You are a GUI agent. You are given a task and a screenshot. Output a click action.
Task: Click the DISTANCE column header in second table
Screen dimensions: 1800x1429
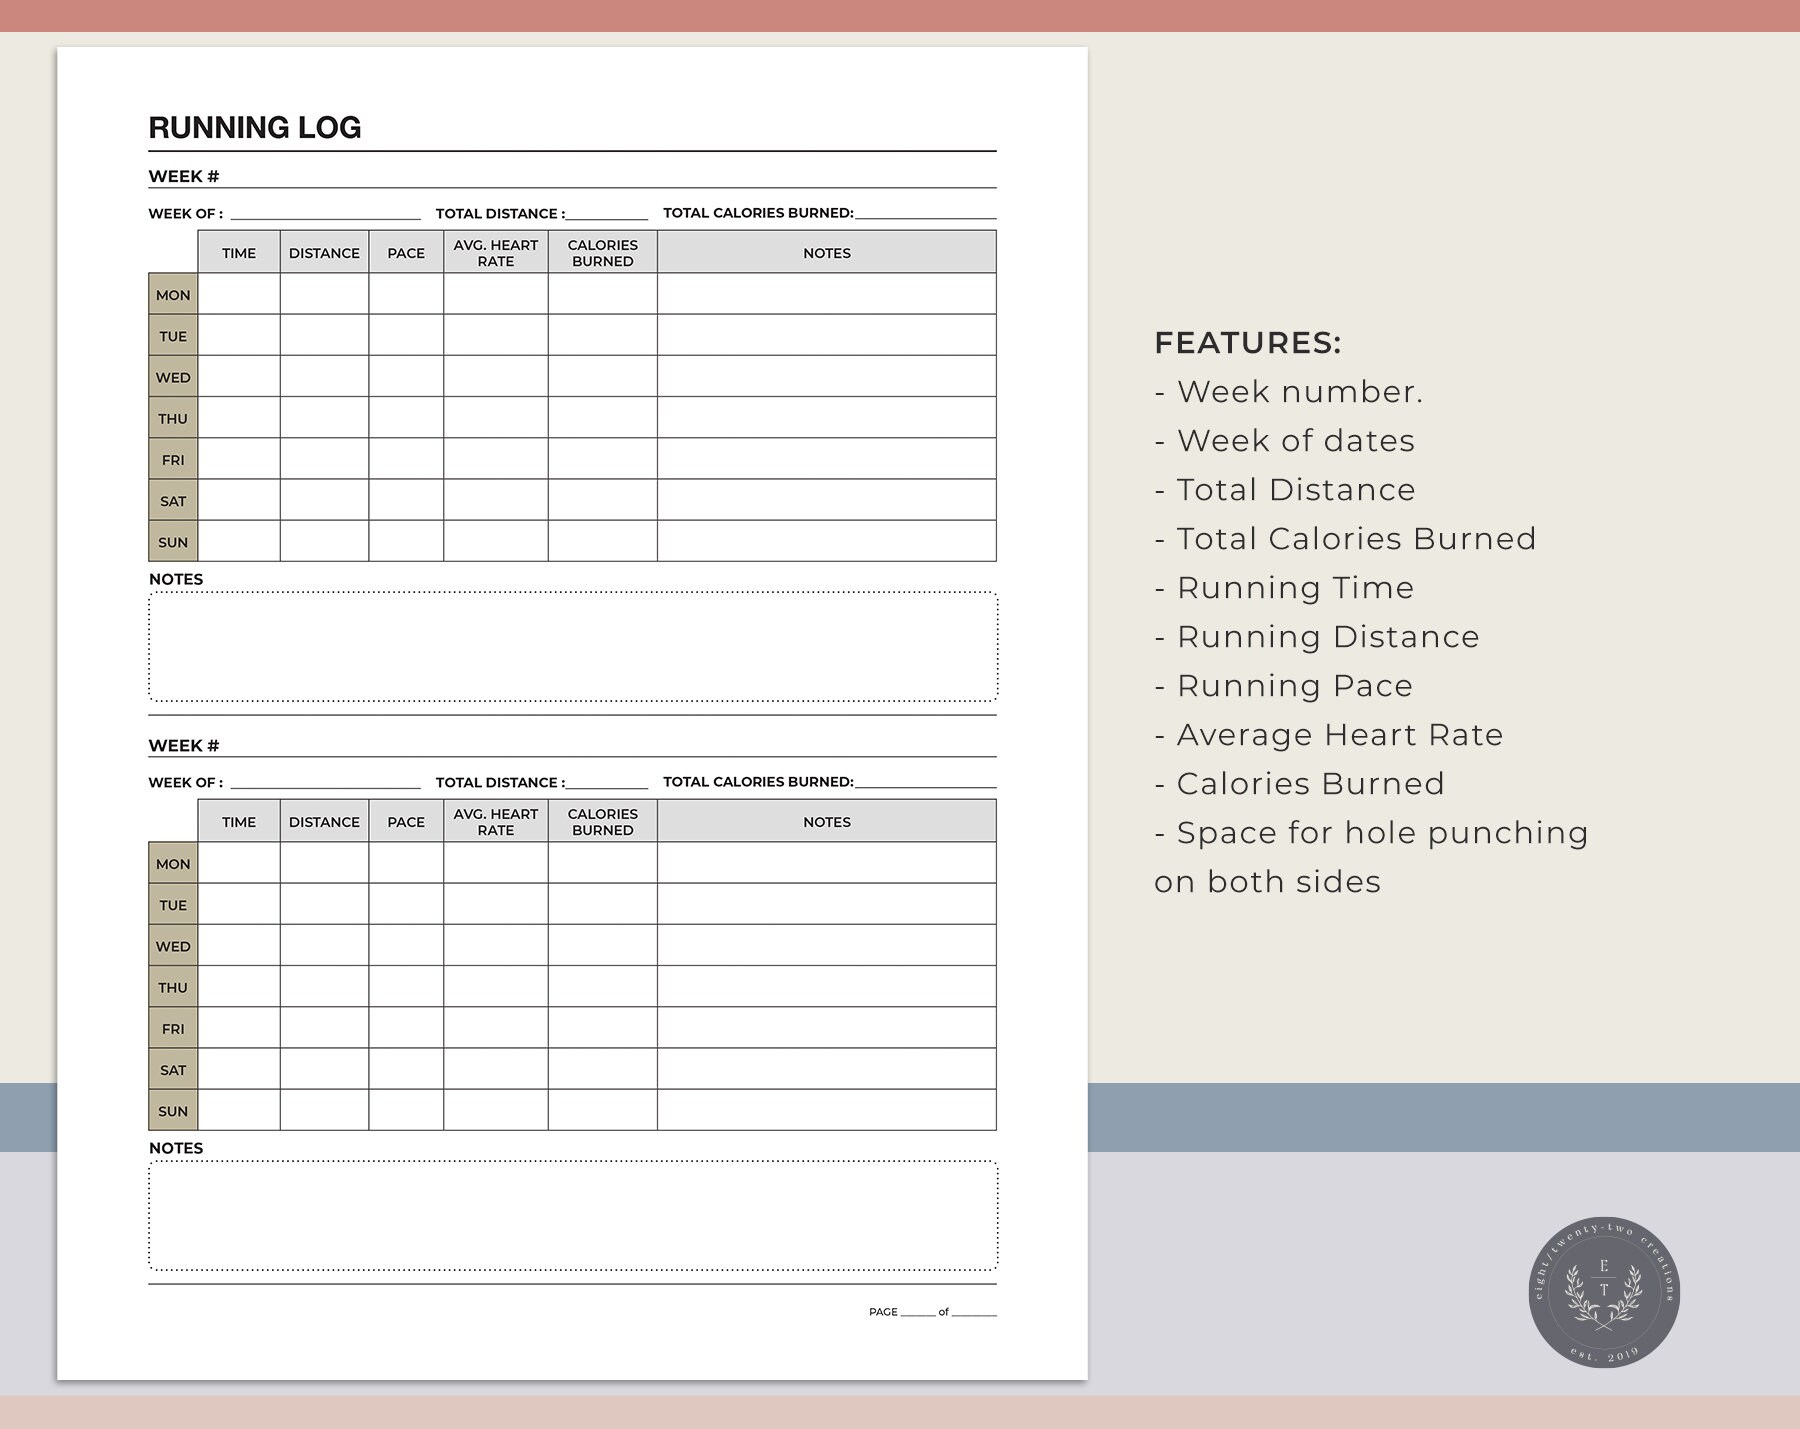click(x=323, y=821)
